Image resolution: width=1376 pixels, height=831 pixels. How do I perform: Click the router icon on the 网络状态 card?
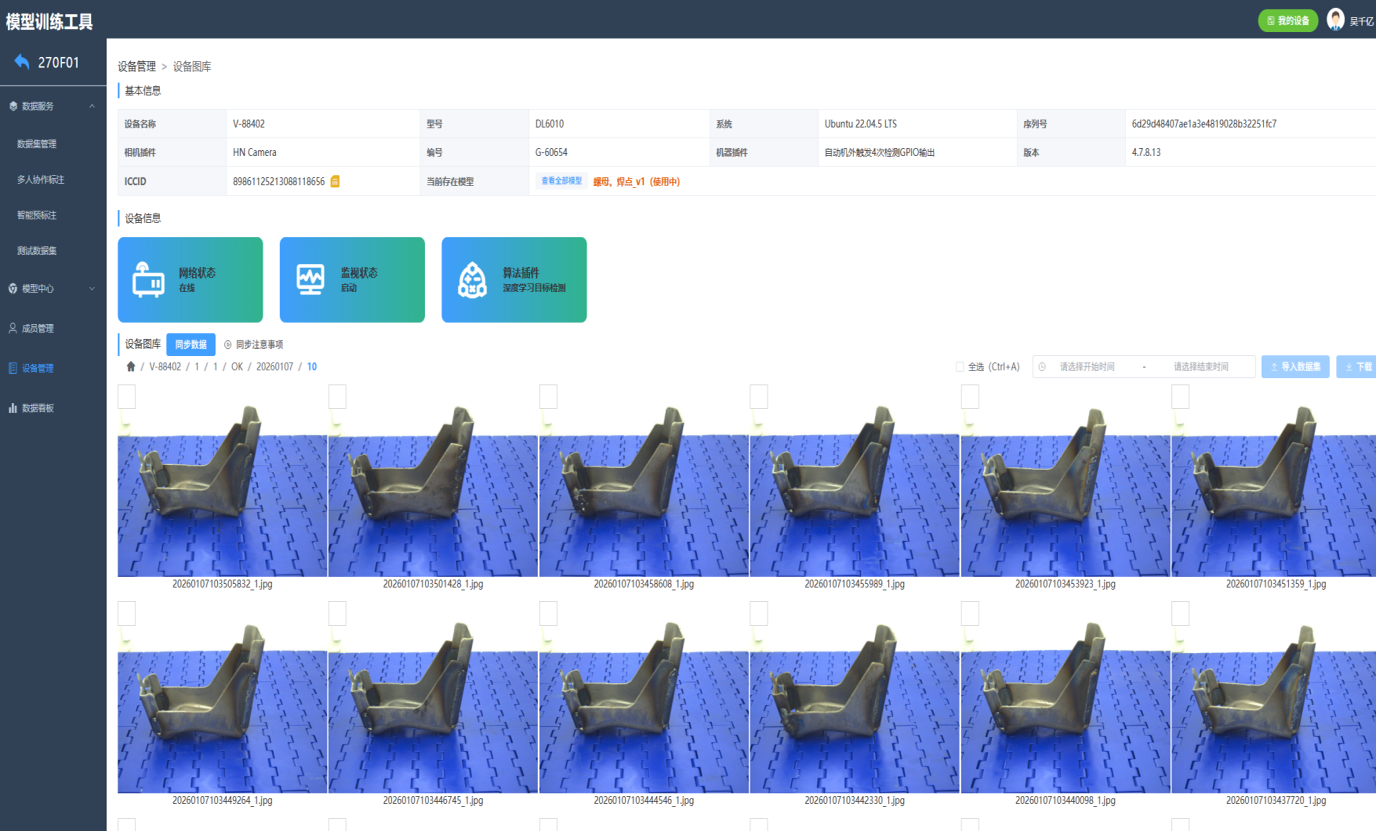148,280
